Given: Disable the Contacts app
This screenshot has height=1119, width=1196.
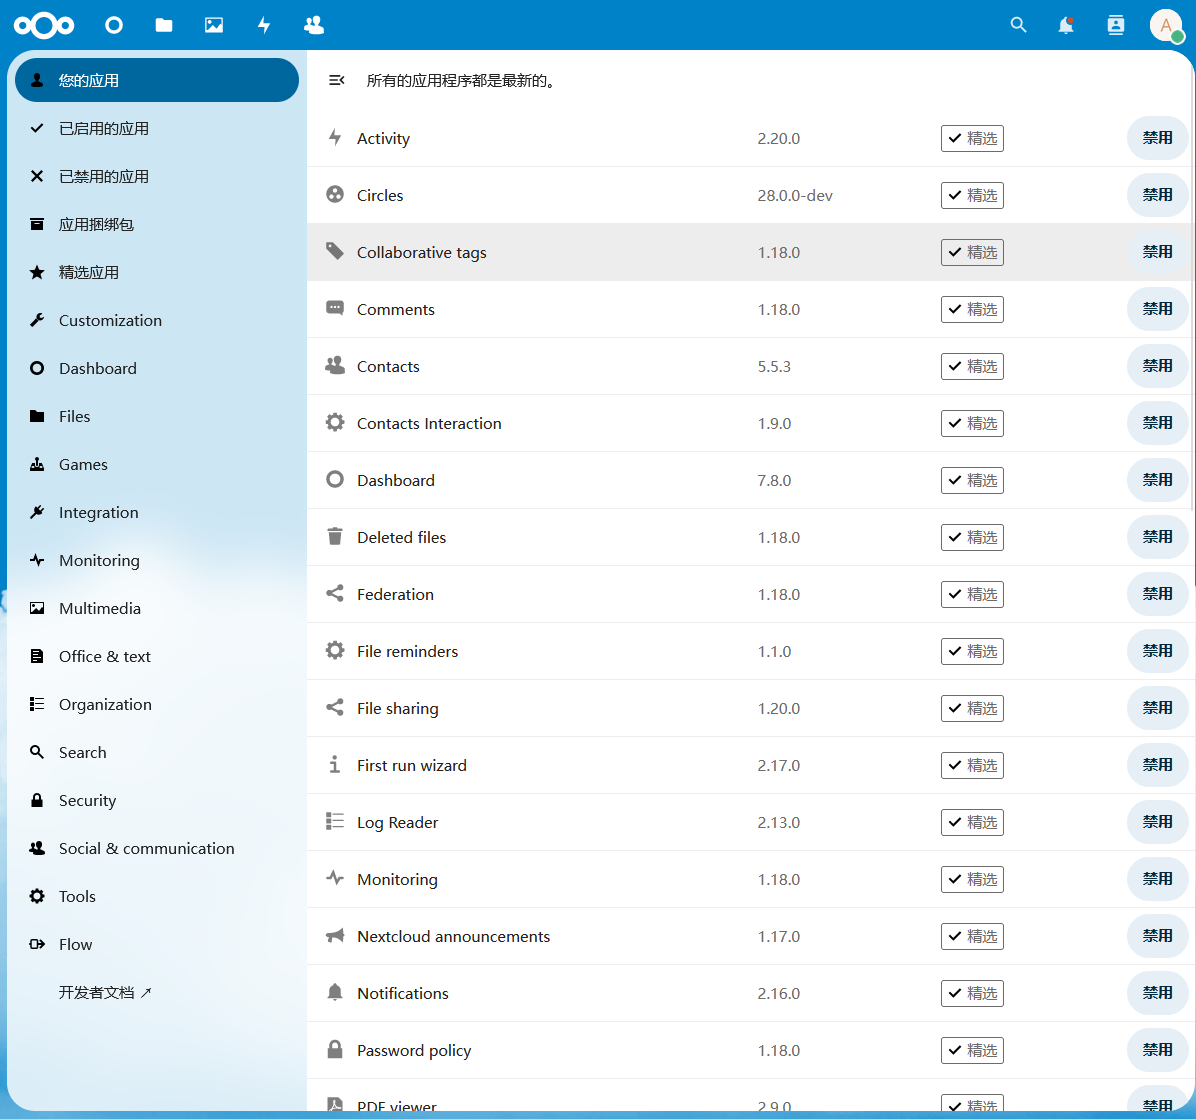Looking at the screenshot, I should tap(1157, 366).
